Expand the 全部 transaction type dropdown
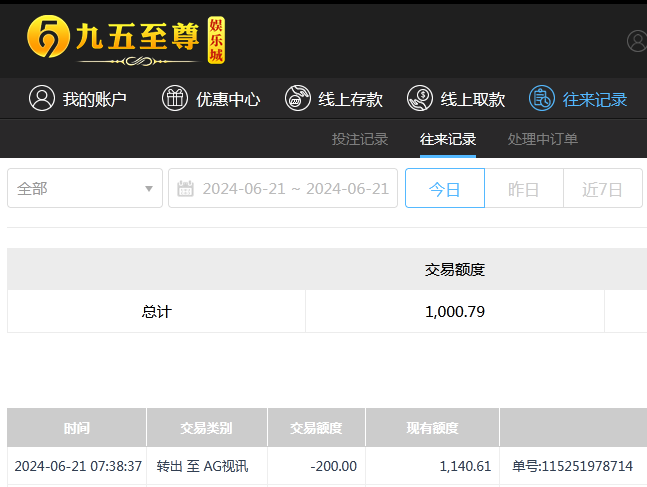The image size is (647, 487). pos(85,188)
